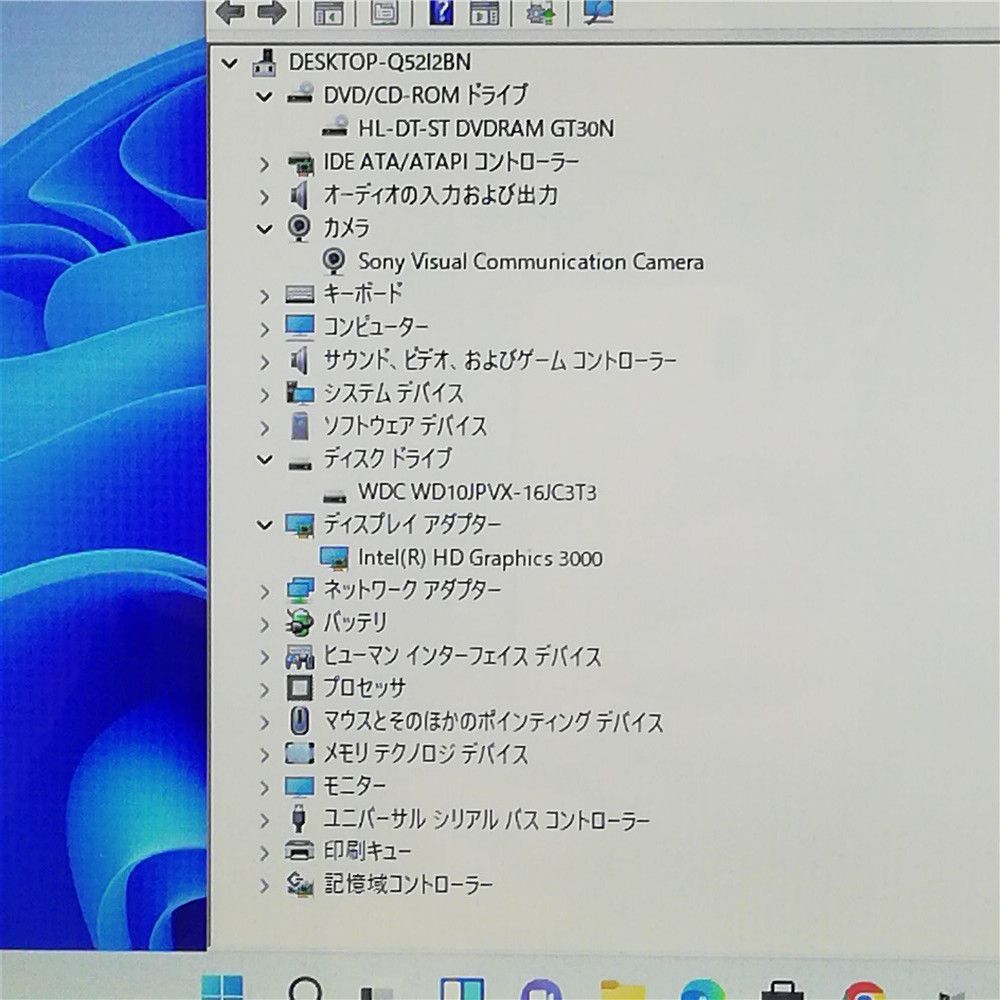Image resolution: width=1000 pixels, height=1000 pixels.
Task: Click the コンピューター monitor icon
Action: pos(299,327)
